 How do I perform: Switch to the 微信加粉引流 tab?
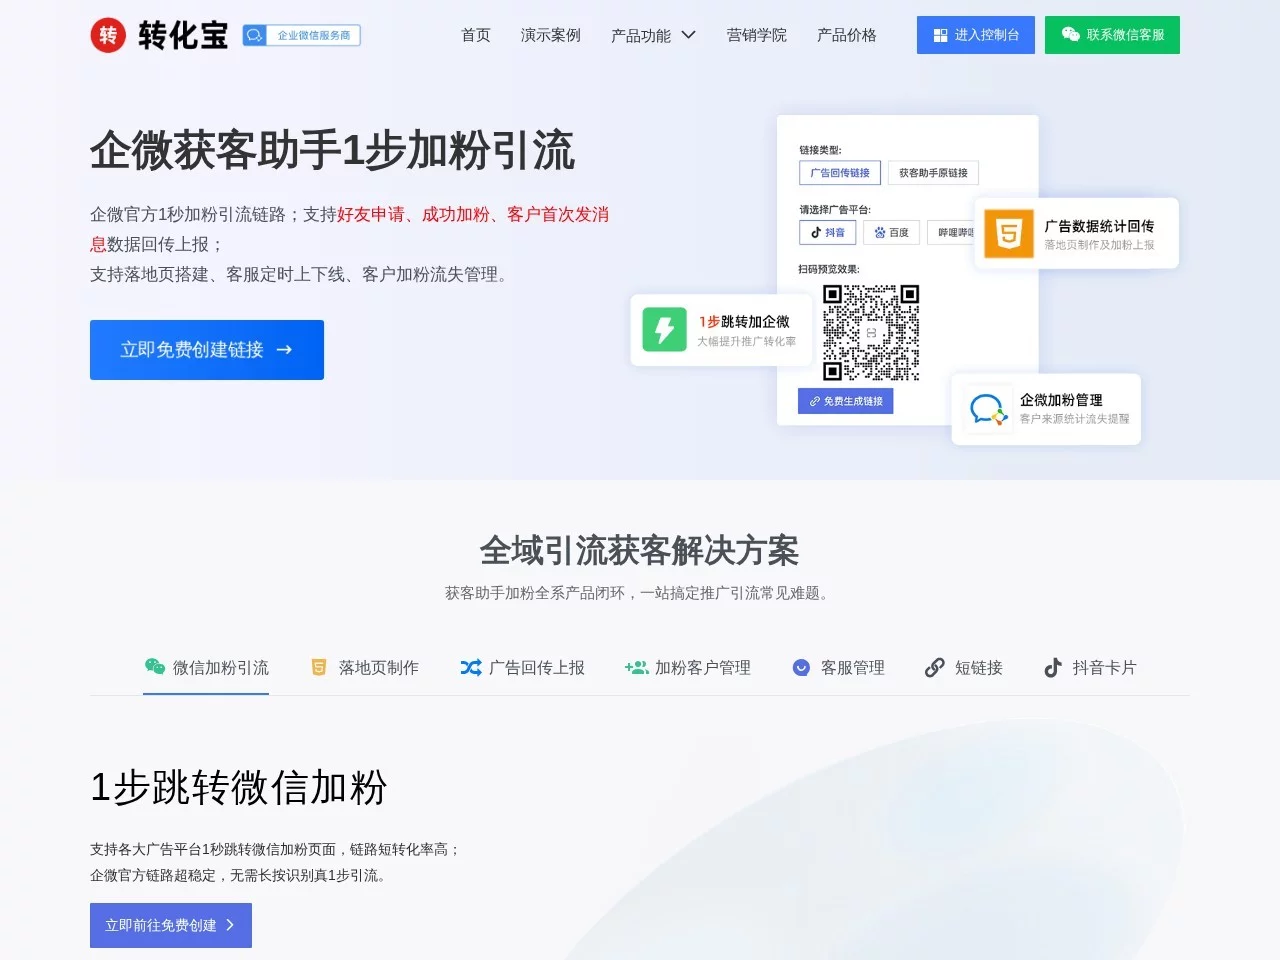point(206,667)
